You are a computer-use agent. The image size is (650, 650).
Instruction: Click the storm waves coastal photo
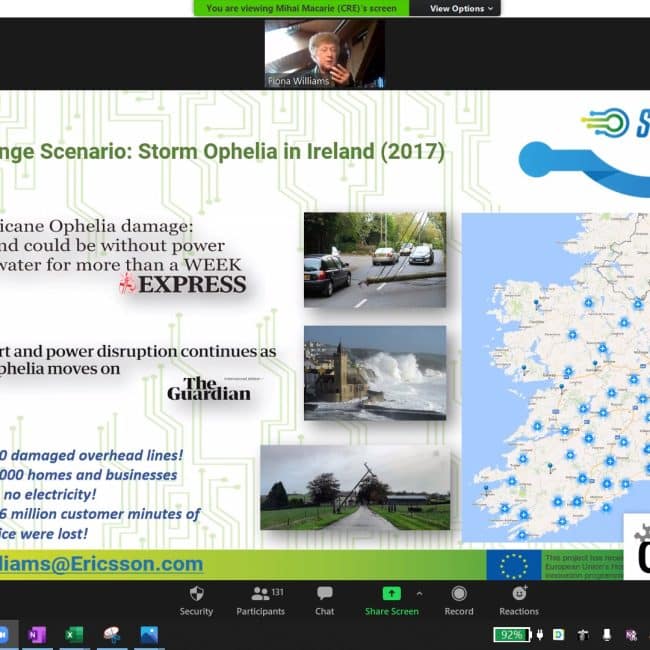[x=375, y=373]
